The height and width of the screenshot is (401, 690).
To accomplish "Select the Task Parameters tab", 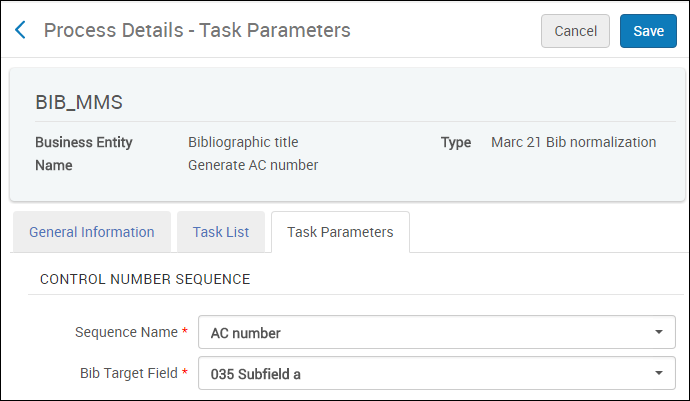I will tap(340, 232).
